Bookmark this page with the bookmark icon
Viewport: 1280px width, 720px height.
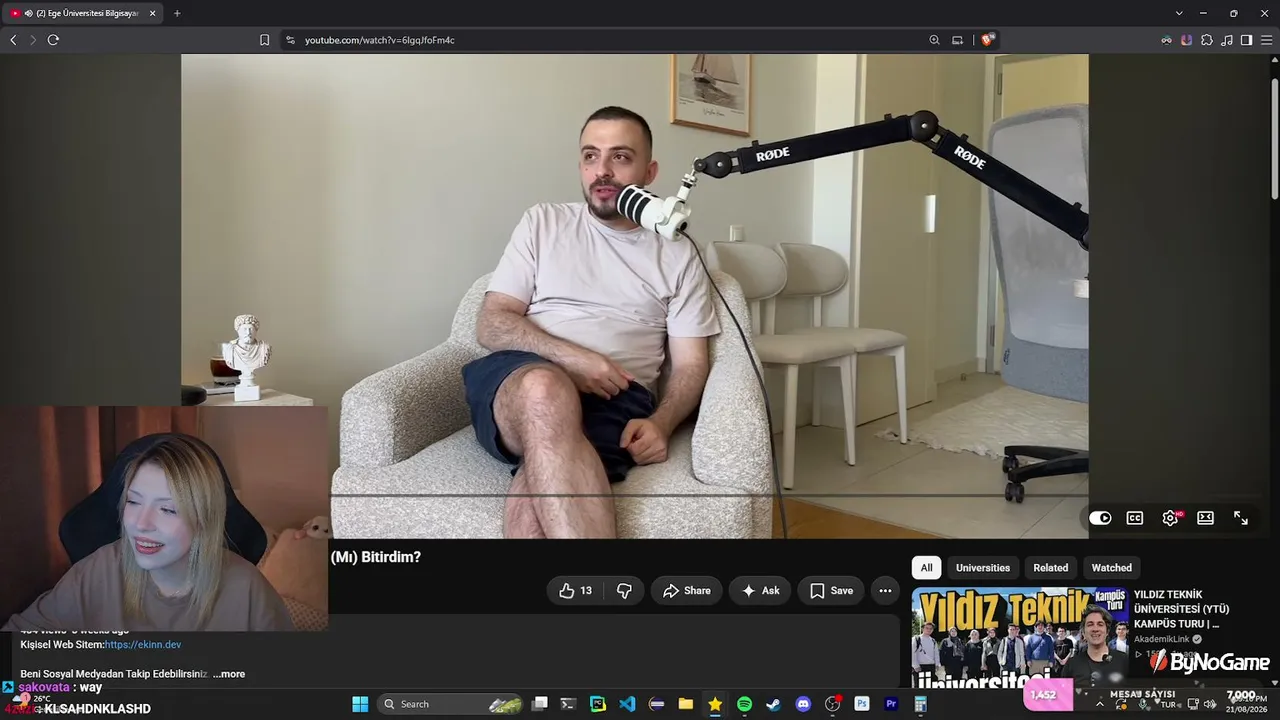[264, 40]
